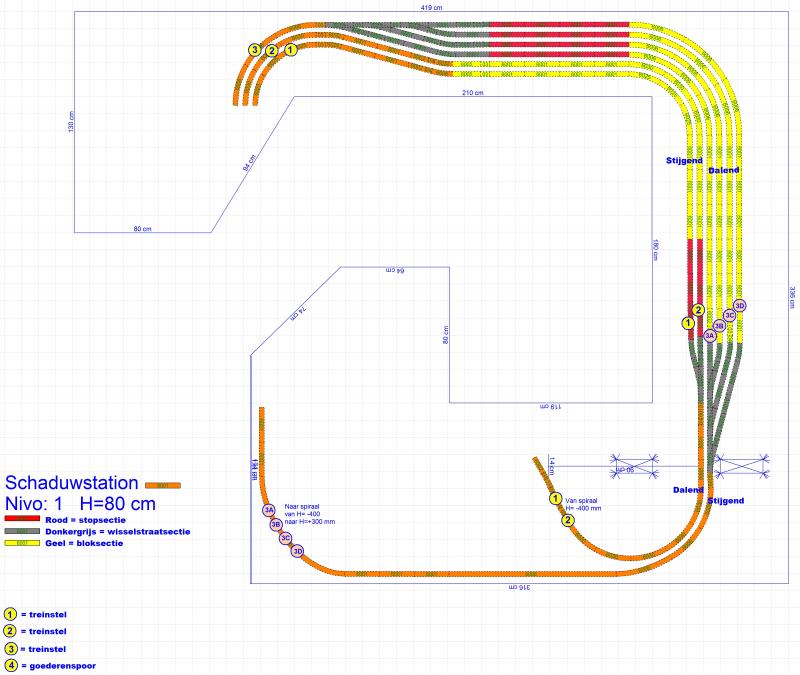The width and height of the screenshot is (800, 675).
Task: Click the 'Donkergrijs = wisselstraatsectie' legend label
Action: pyautogui.click(x=117, y=532)
